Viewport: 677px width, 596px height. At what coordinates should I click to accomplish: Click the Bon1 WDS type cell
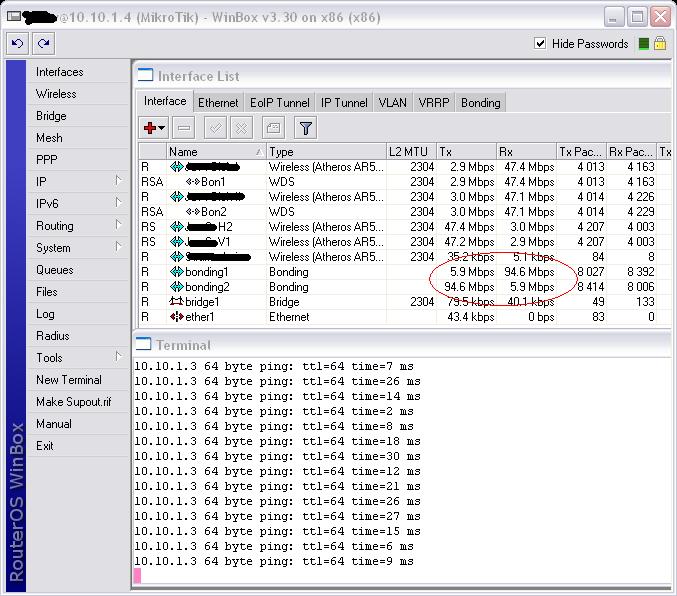(x=326, y=182)
